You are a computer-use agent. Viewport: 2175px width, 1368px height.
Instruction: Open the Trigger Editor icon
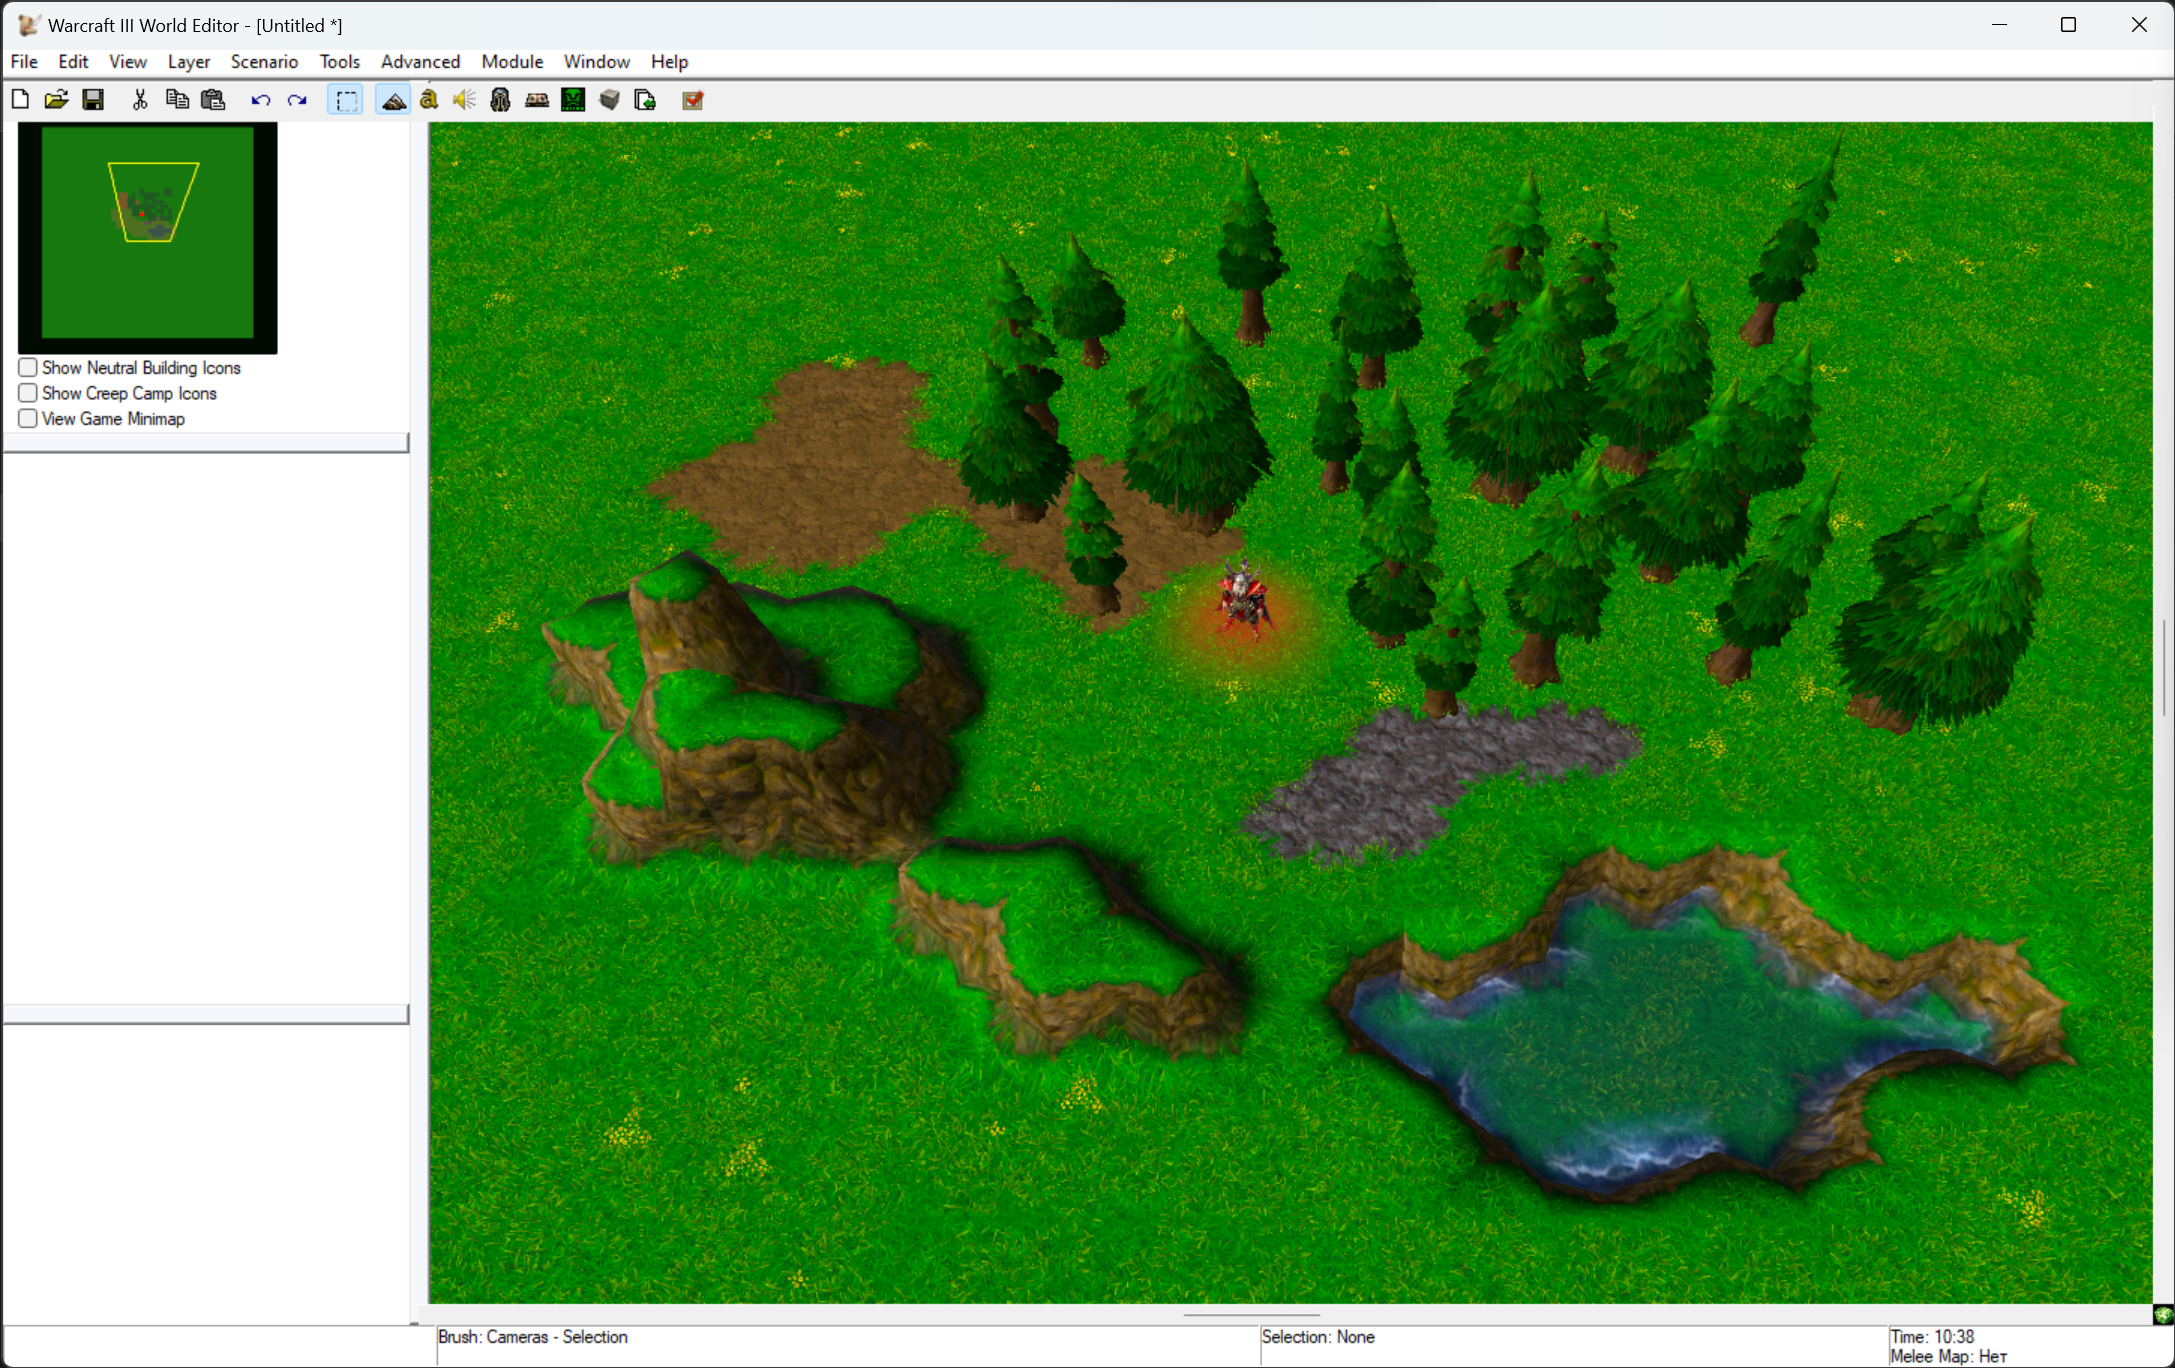(x=429, y=99)
